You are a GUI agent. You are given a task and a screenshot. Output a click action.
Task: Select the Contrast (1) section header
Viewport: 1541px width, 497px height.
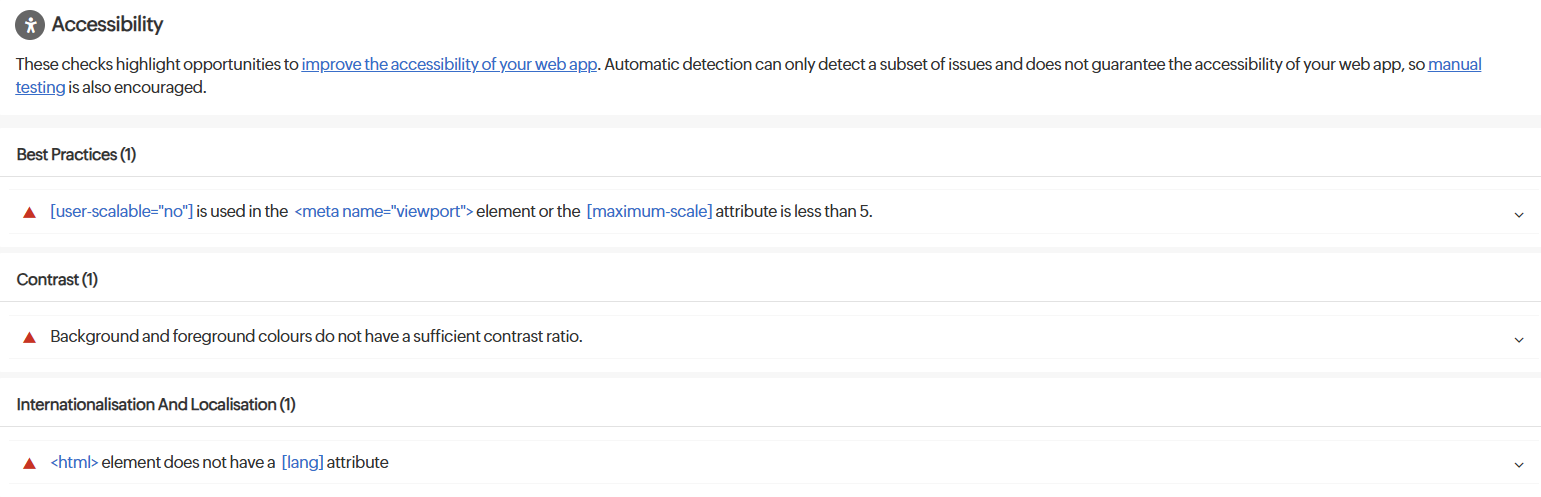click(x=57, y=280)
